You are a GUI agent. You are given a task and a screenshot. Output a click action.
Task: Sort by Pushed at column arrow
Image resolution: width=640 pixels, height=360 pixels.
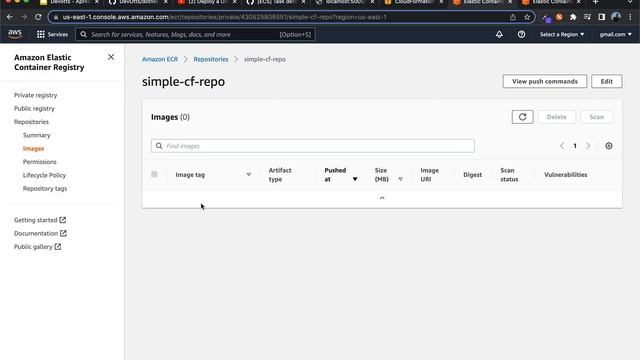click(355, 179)
